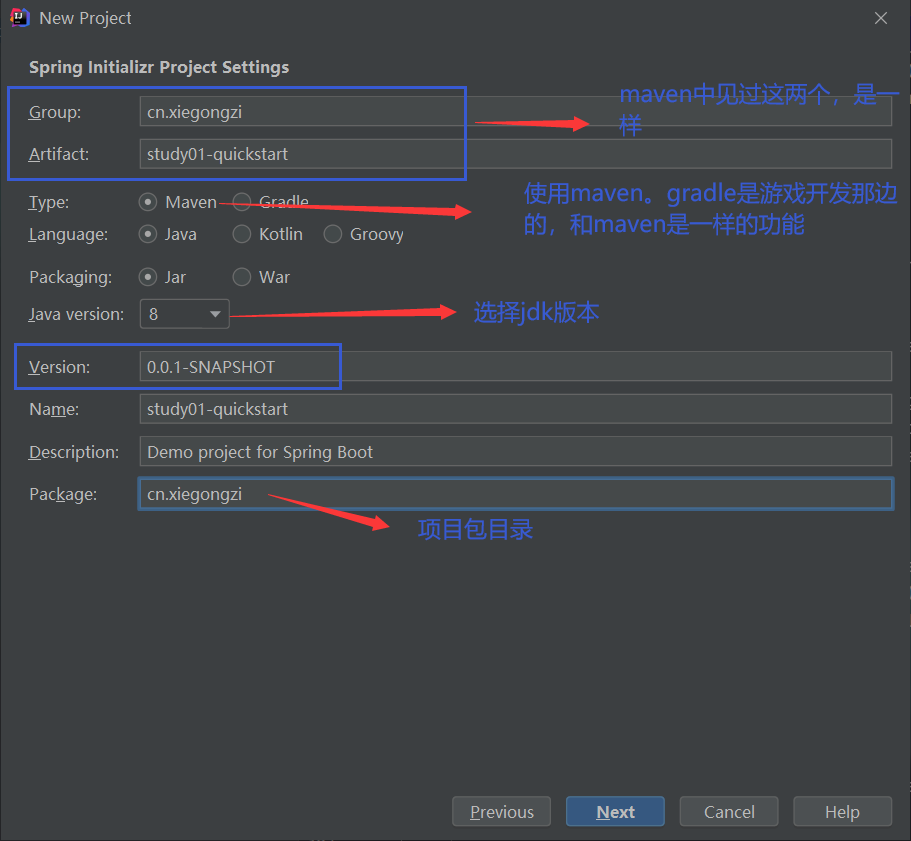This screenshot has width=911, height=841.
Task: Switch language to Kotlin
Action: 242,234
